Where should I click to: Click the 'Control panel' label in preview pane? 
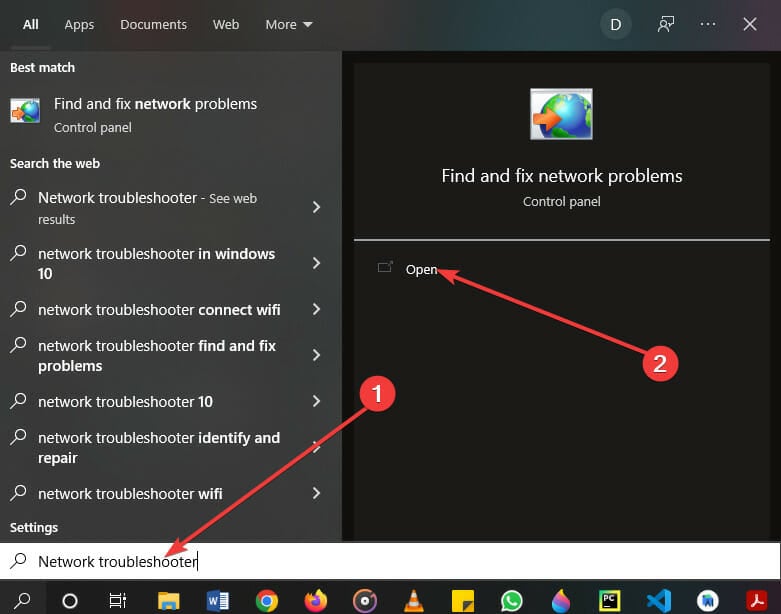click(x=561, y=201)
